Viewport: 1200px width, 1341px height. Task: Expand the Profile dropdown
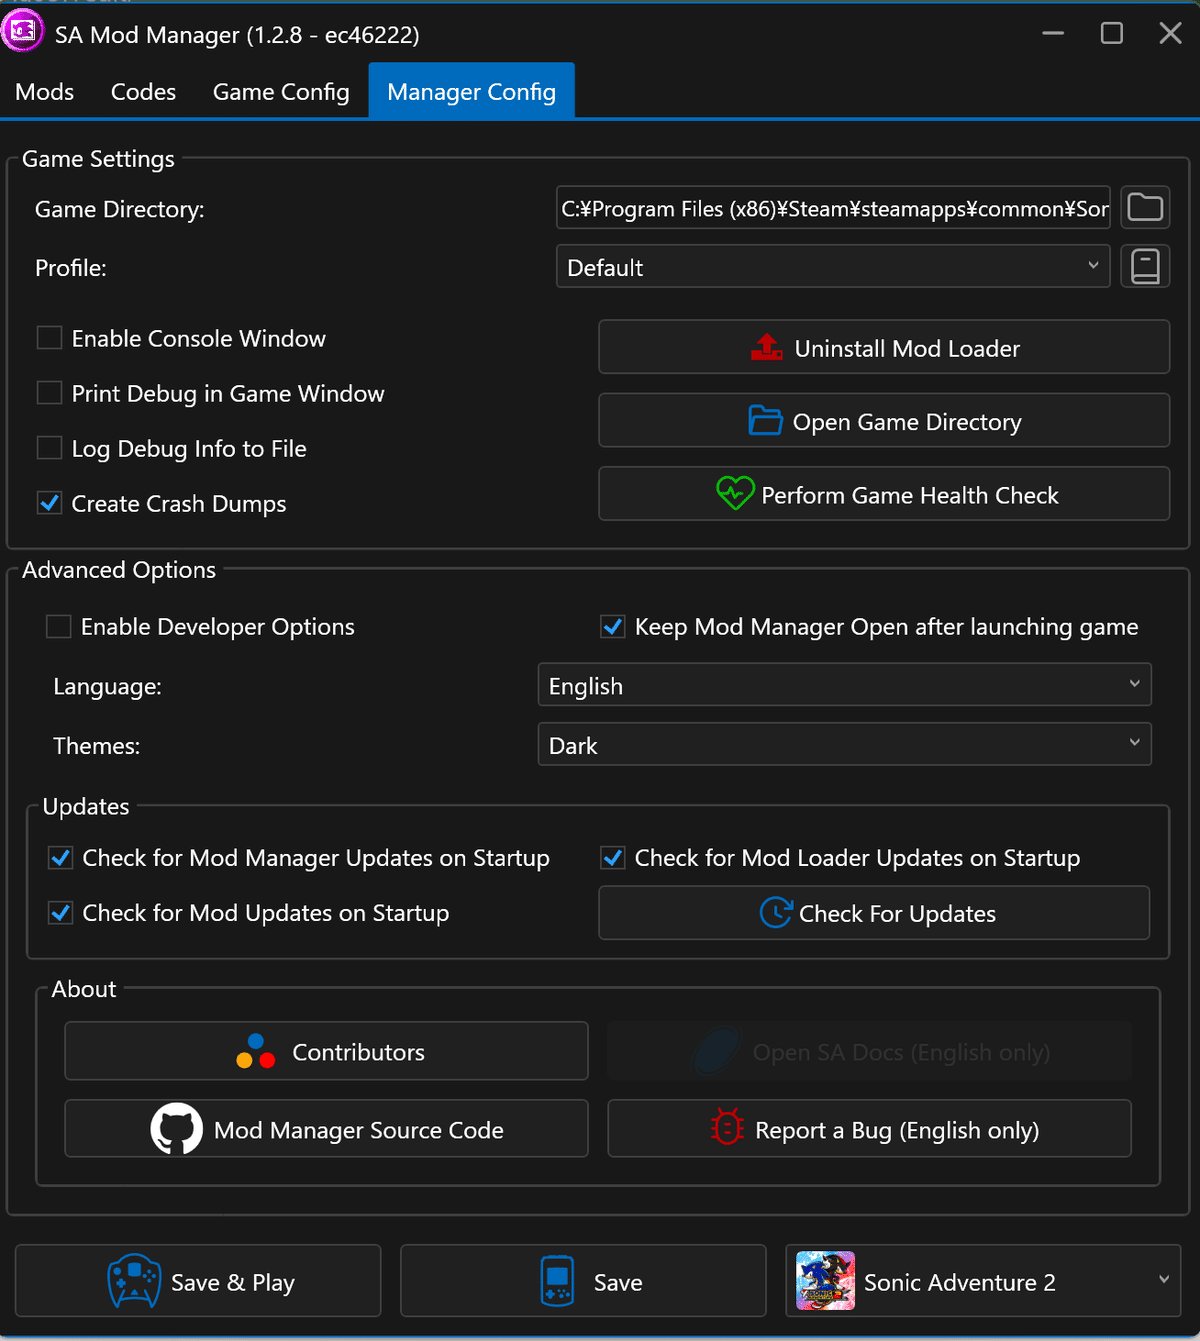point(832,267)
